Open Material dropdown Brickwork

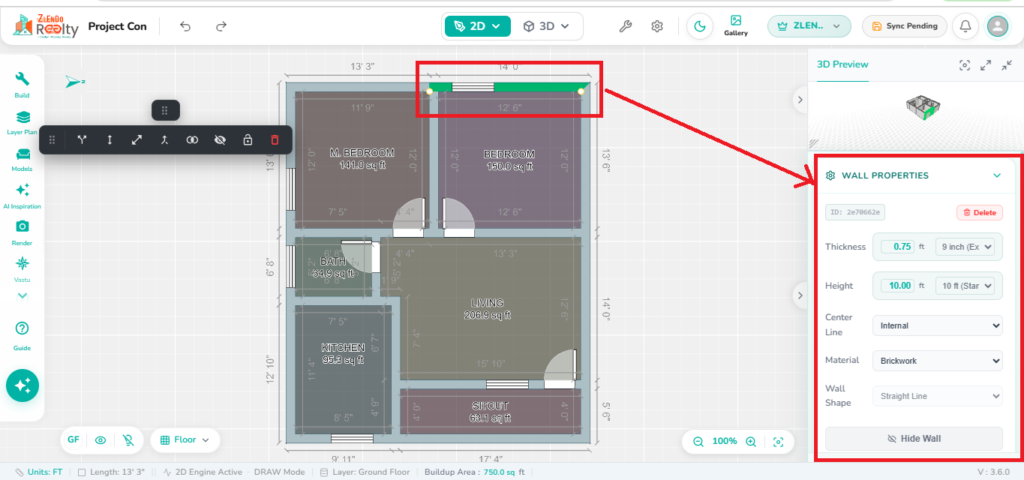(x=937, y=360)
